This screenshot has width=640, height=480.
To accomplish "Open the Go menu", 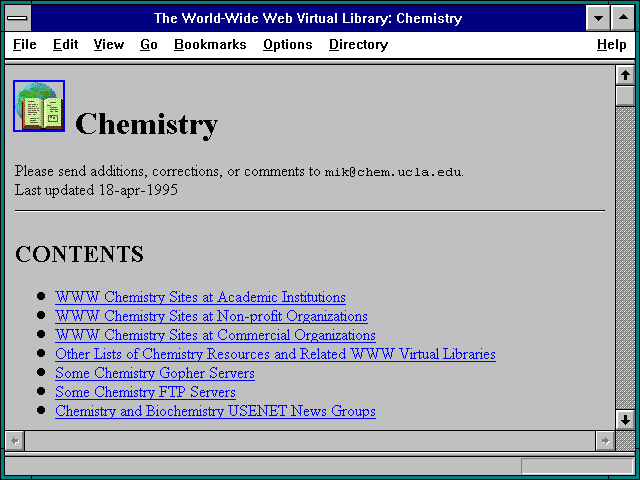I will tap(149, 44).
